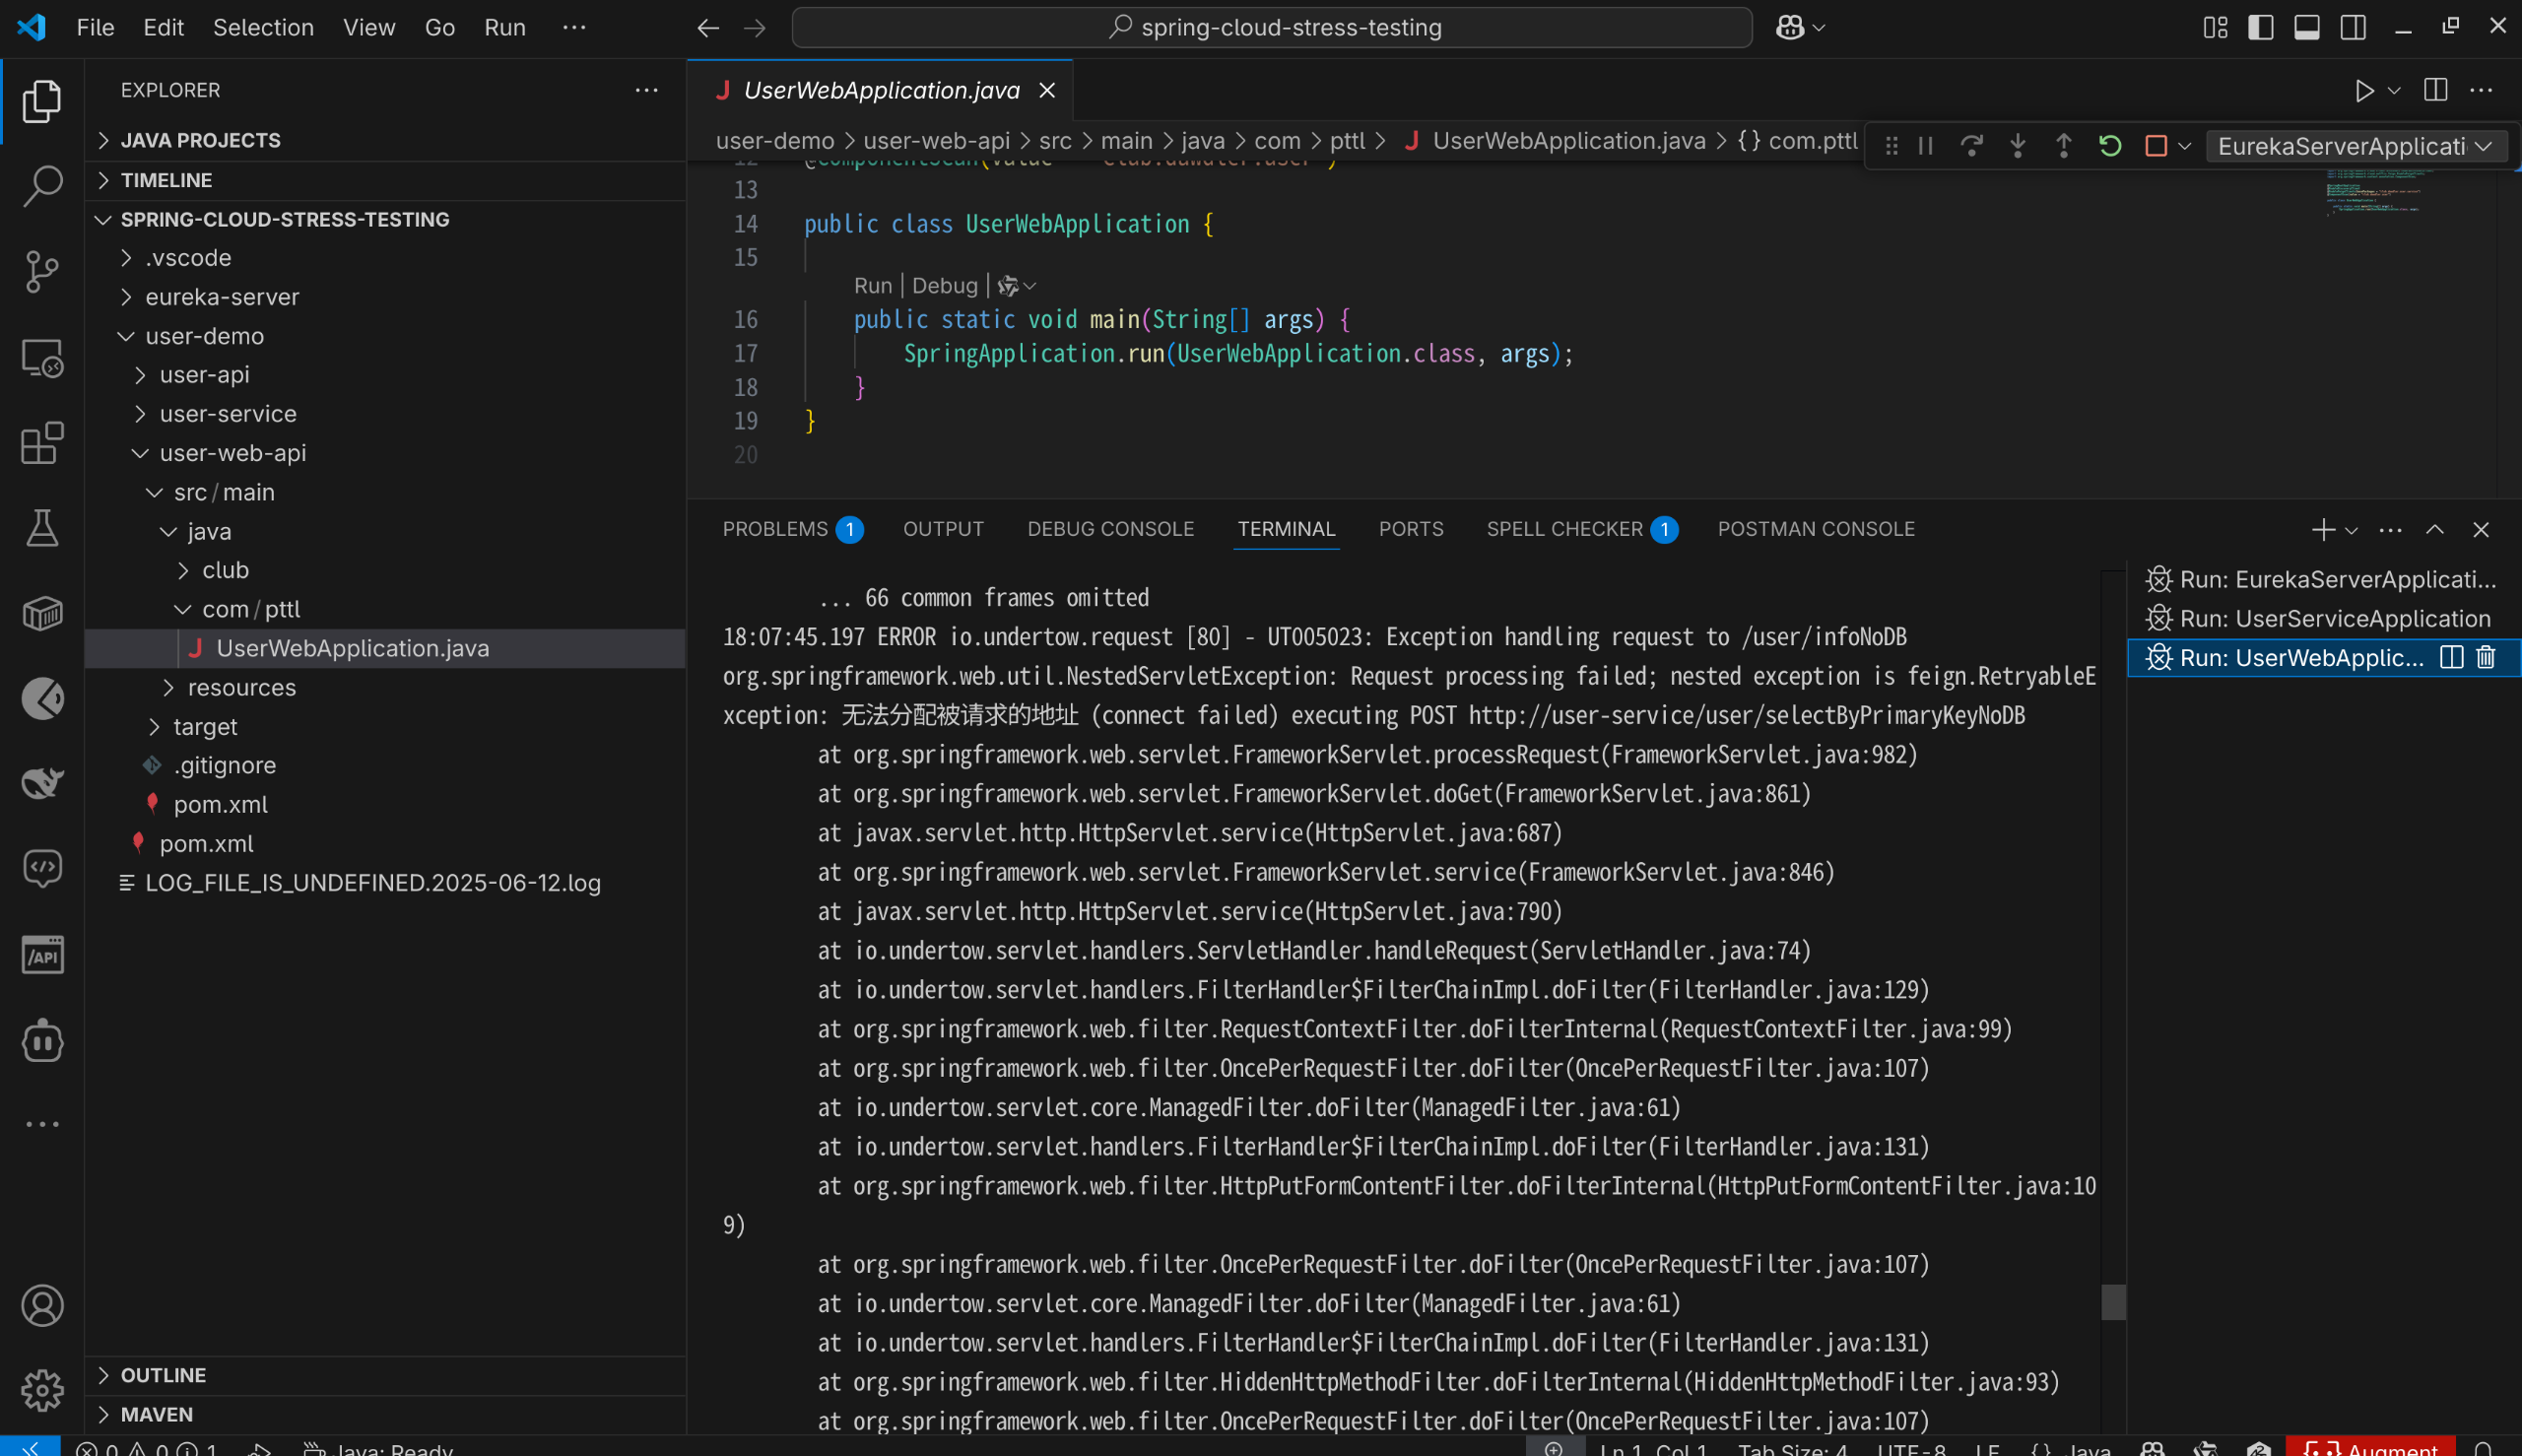Click the spring-cloud-stress-testing search box

point(1272,28)
